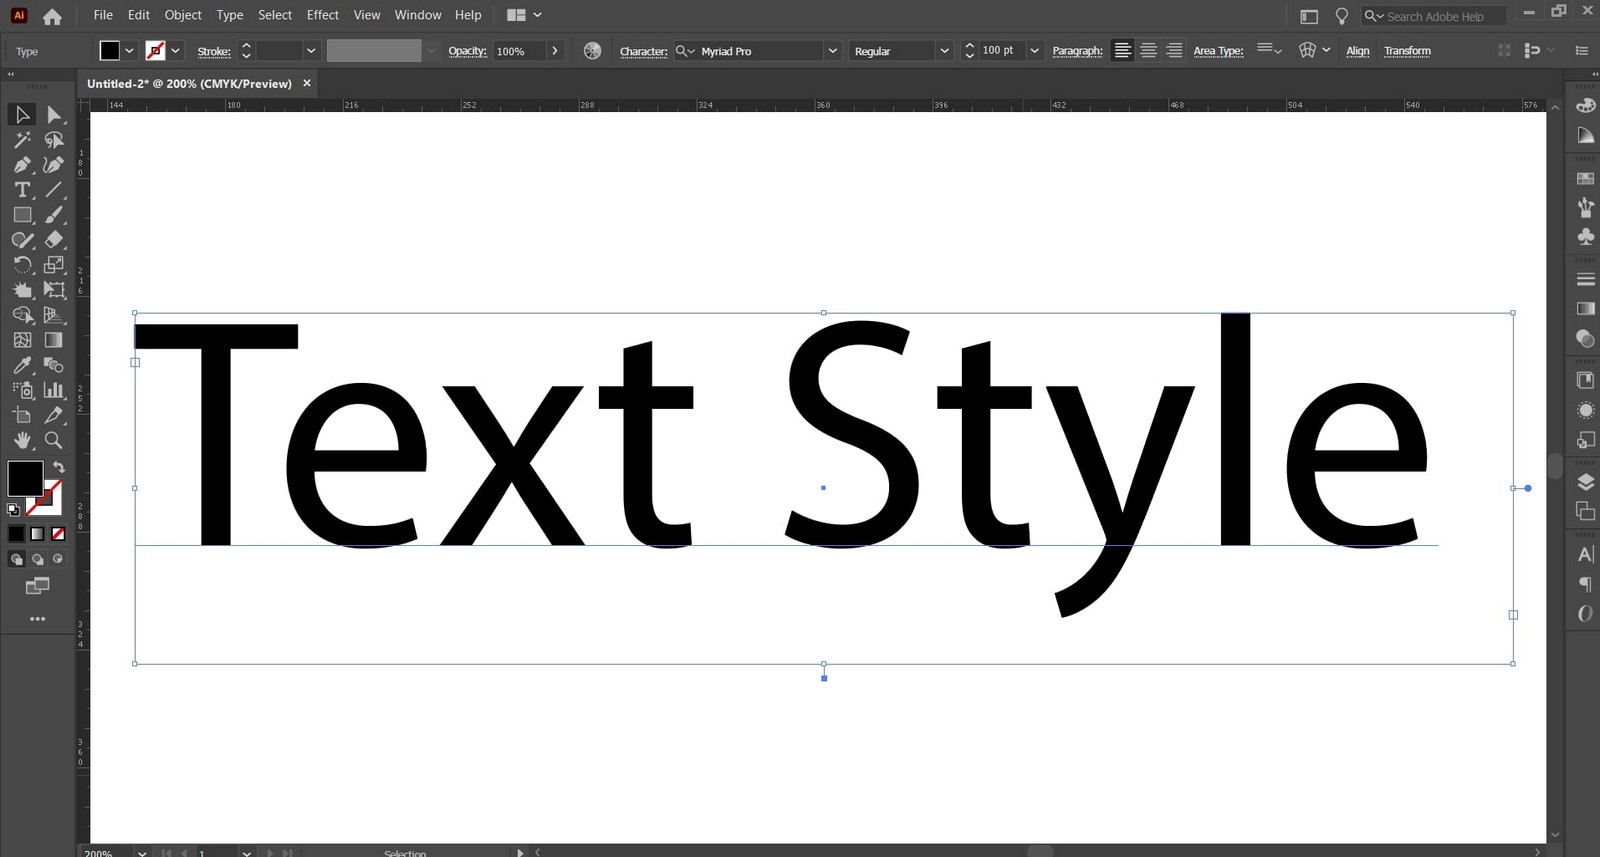Click the Recolor Artwork wheel icon
1600x857 pixels.
point(593,51)
